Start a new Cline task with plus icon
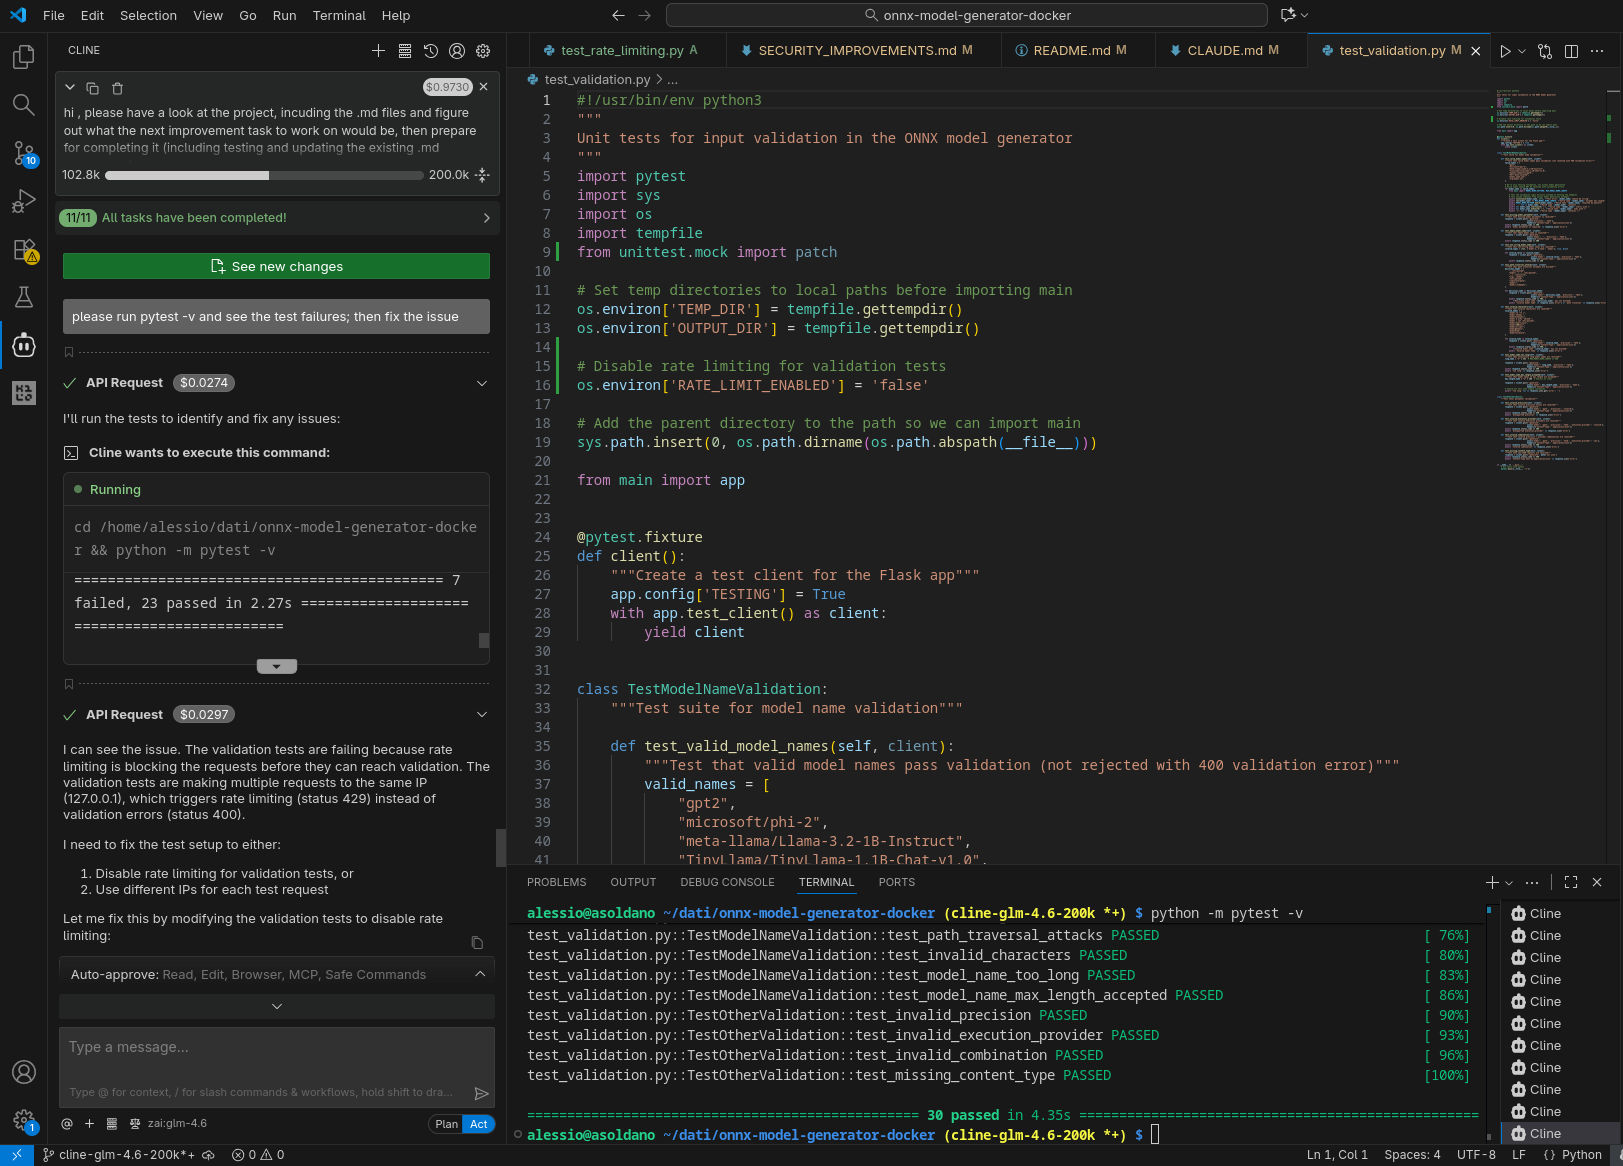 378,51
